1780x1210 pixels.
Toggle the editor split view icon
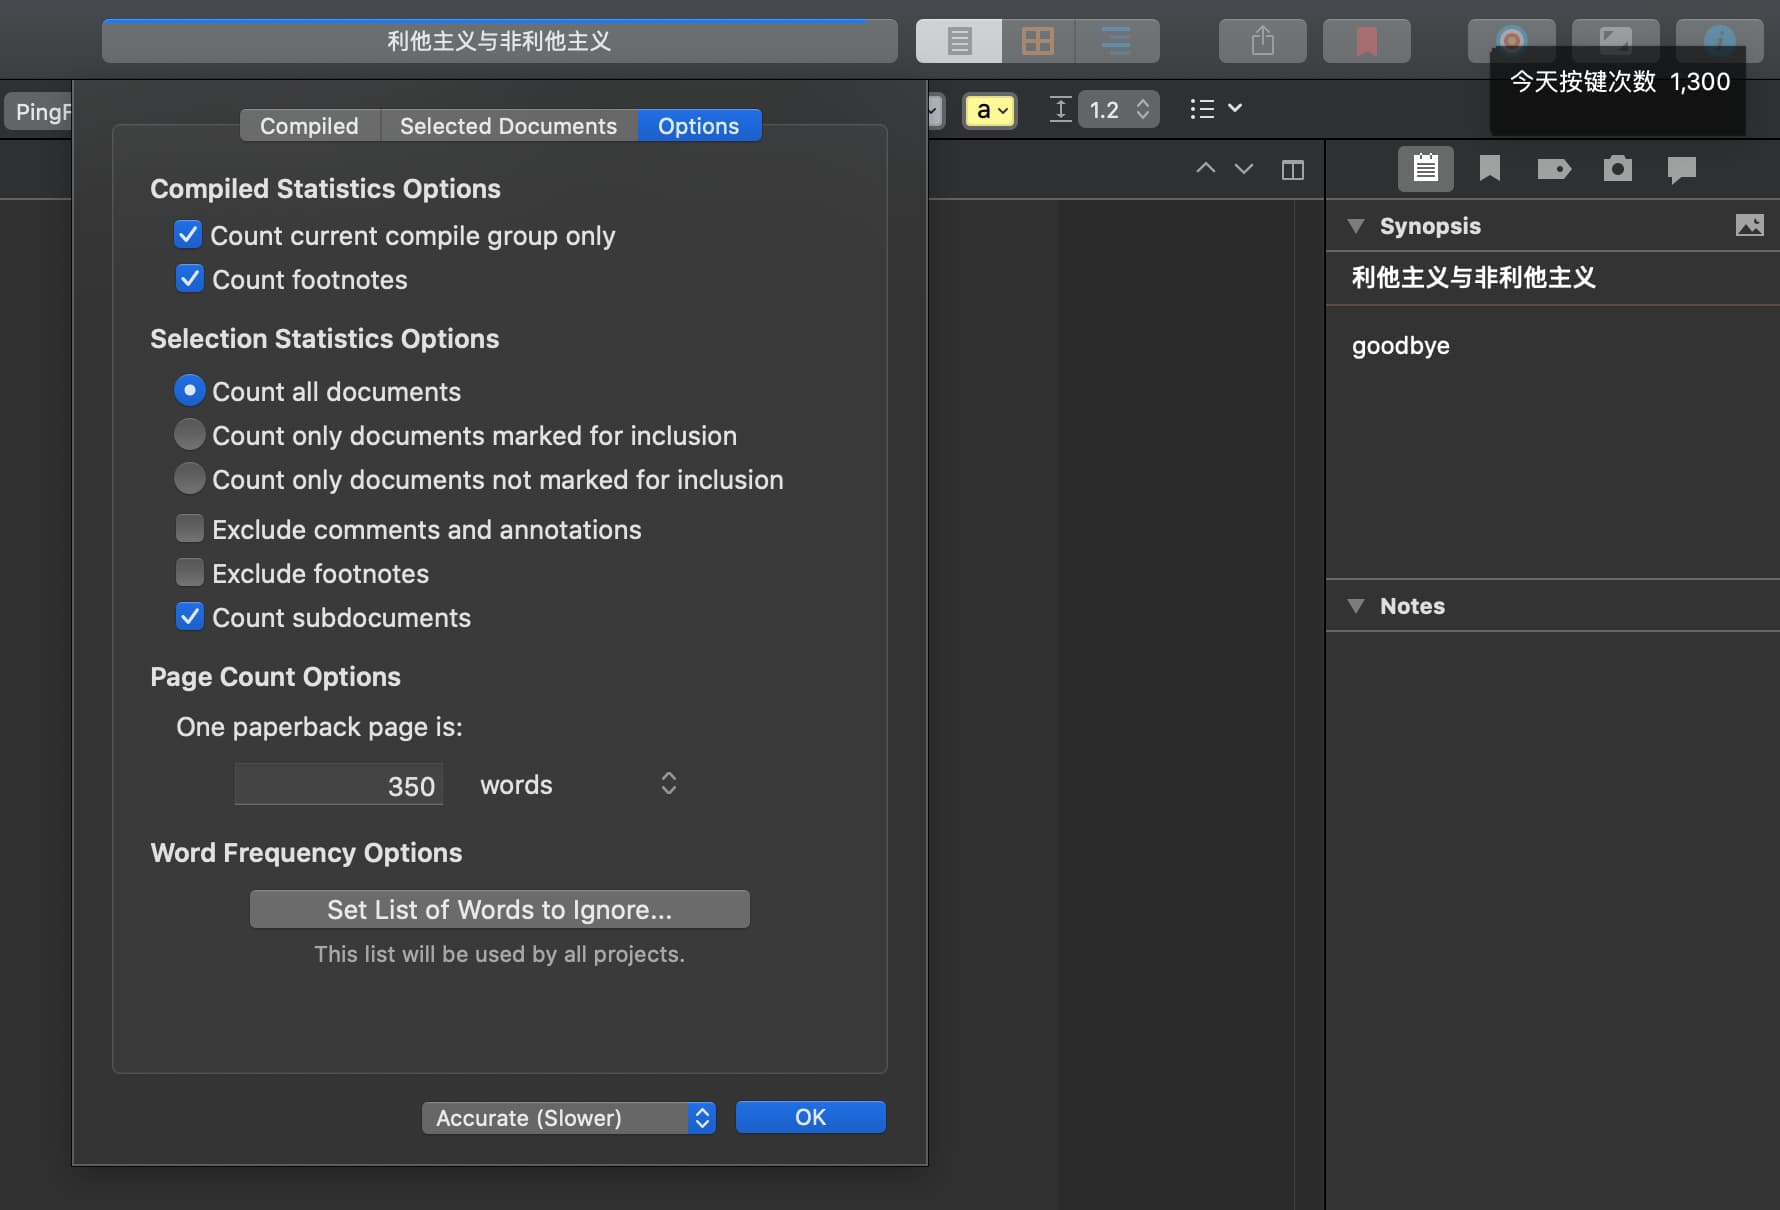1292,170
